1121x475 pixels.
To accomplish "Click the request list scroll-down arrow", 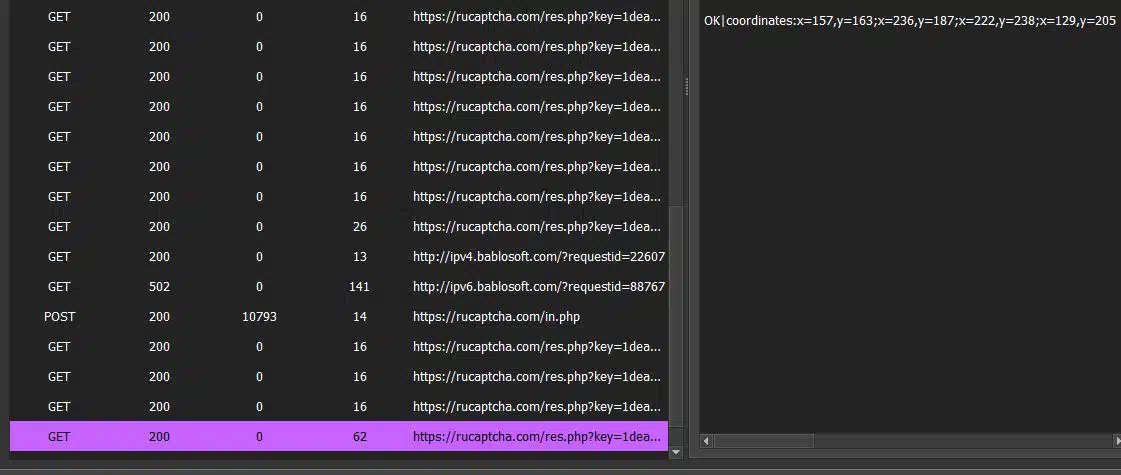I will pos(676,453).
